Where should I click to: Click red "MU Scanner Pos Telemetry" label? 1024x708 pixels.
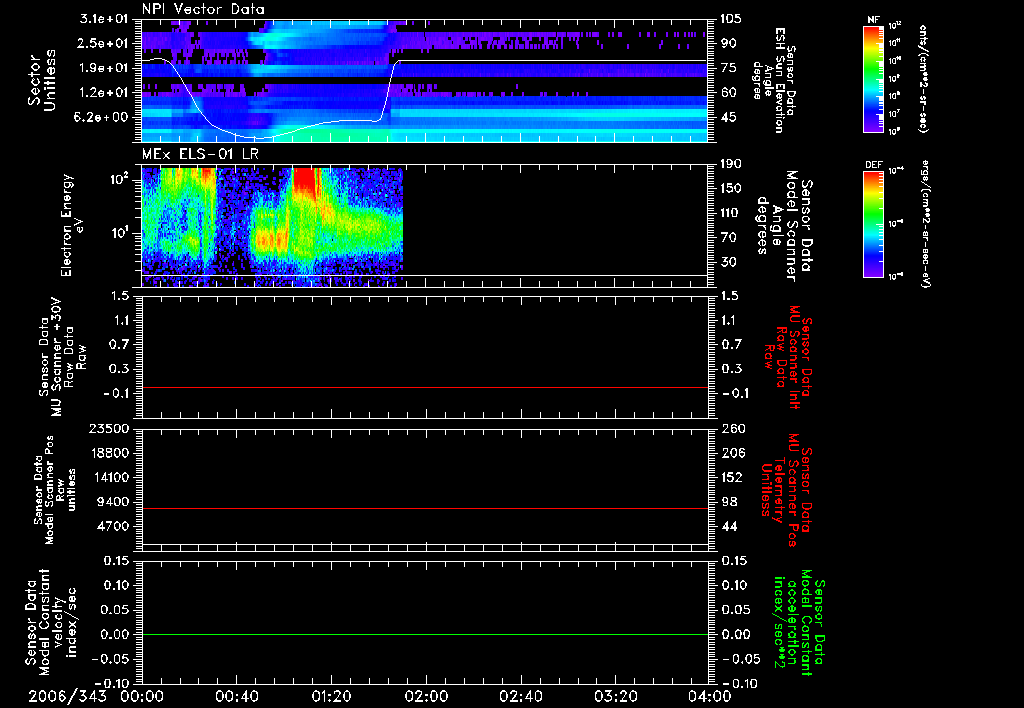[x=786, y=491]
